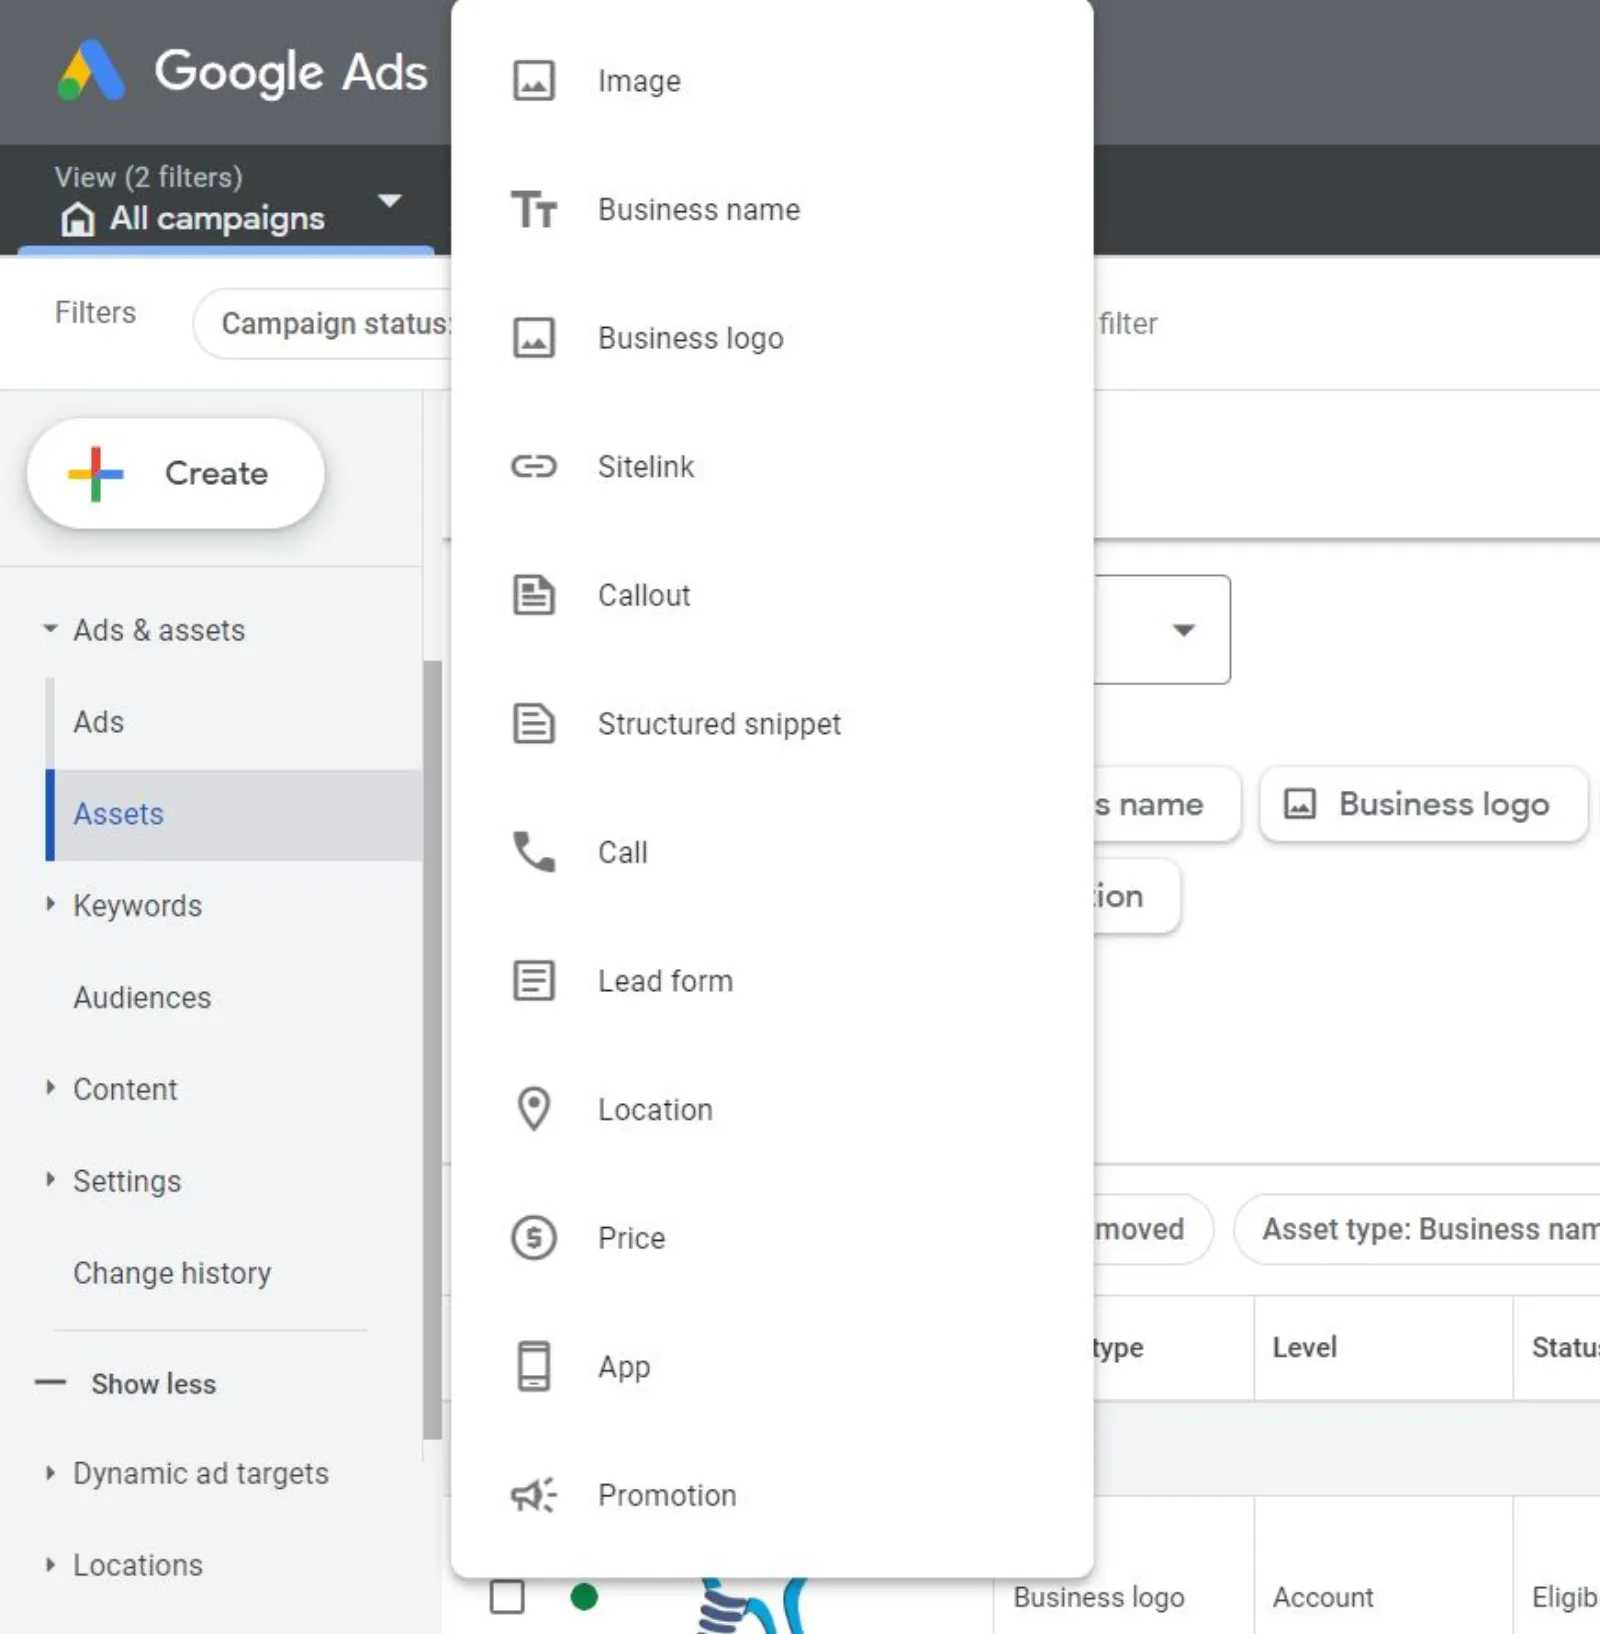Image resolution: width=1600 pixels, height=1634 pixels.
Task: Open Change history in the sidebar
Action: click(172, 1273)
